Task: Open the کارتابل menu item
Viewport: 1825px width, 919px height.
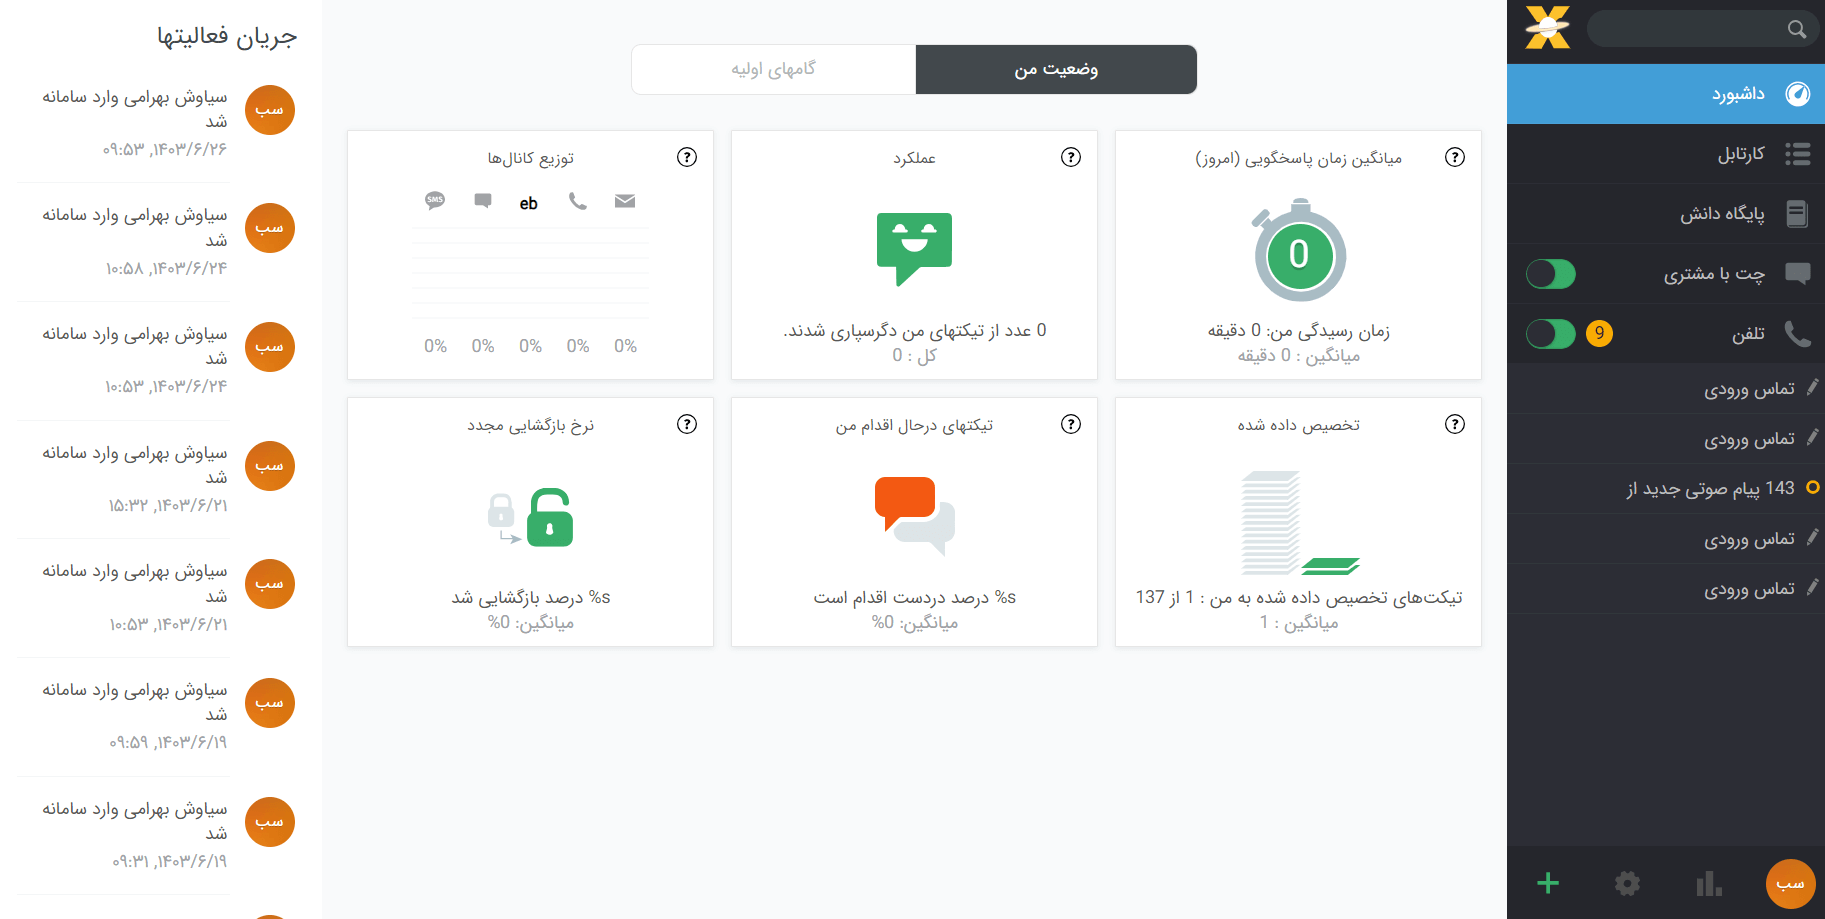Action: pyautogui.click(x=1666, y=154)
